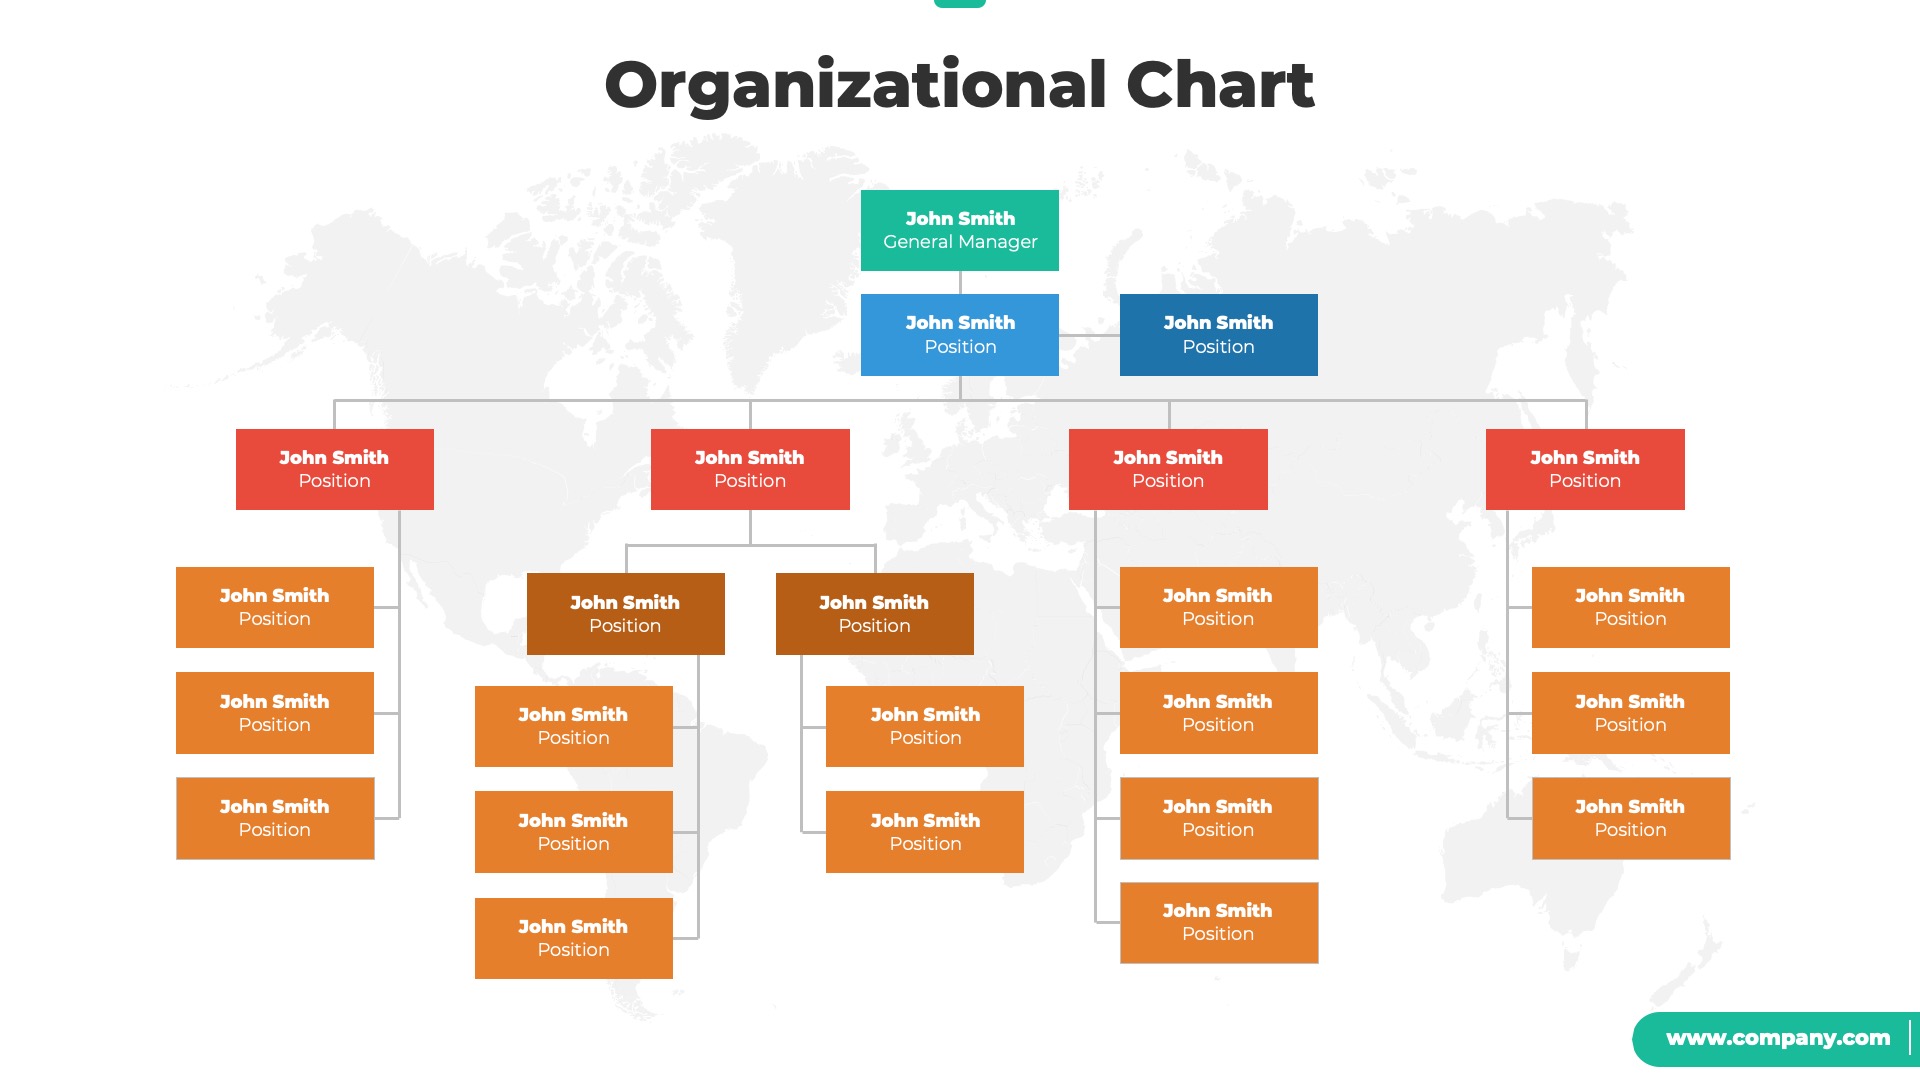Screen dimensions: 1920x1080
Task: Select the light blue Position node left
Action: coord(960,334)
